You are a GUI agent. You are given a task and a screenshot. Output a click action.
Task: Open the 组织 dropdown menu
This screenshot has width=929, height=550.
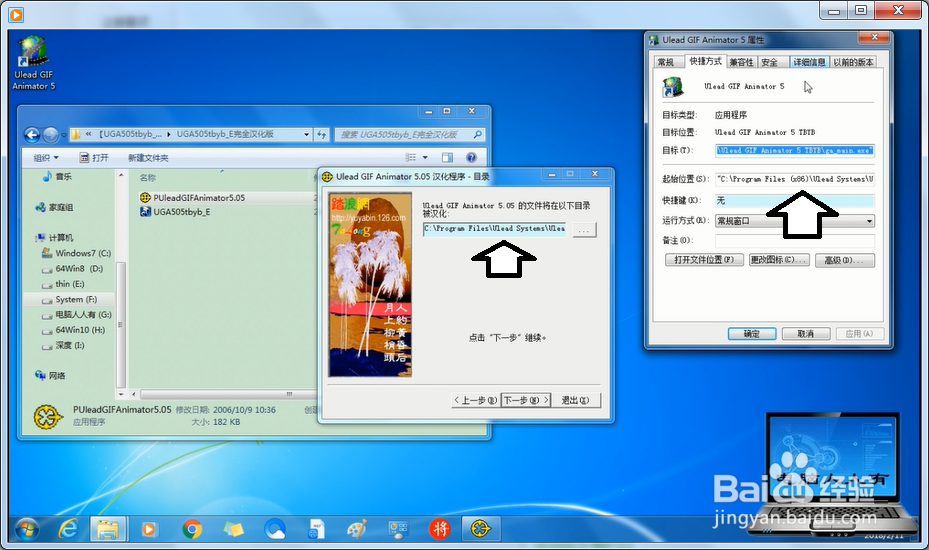coord(46,158)
